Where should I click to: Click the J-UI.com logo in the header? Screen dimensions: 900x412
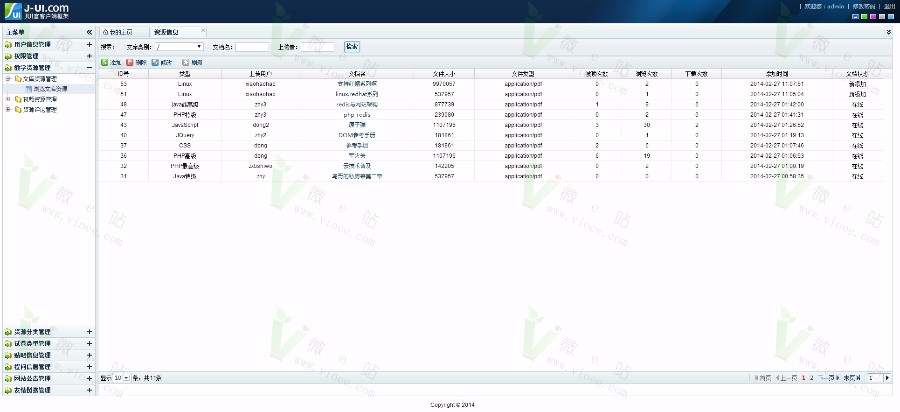pyautogui.click(x=37, y=11)
